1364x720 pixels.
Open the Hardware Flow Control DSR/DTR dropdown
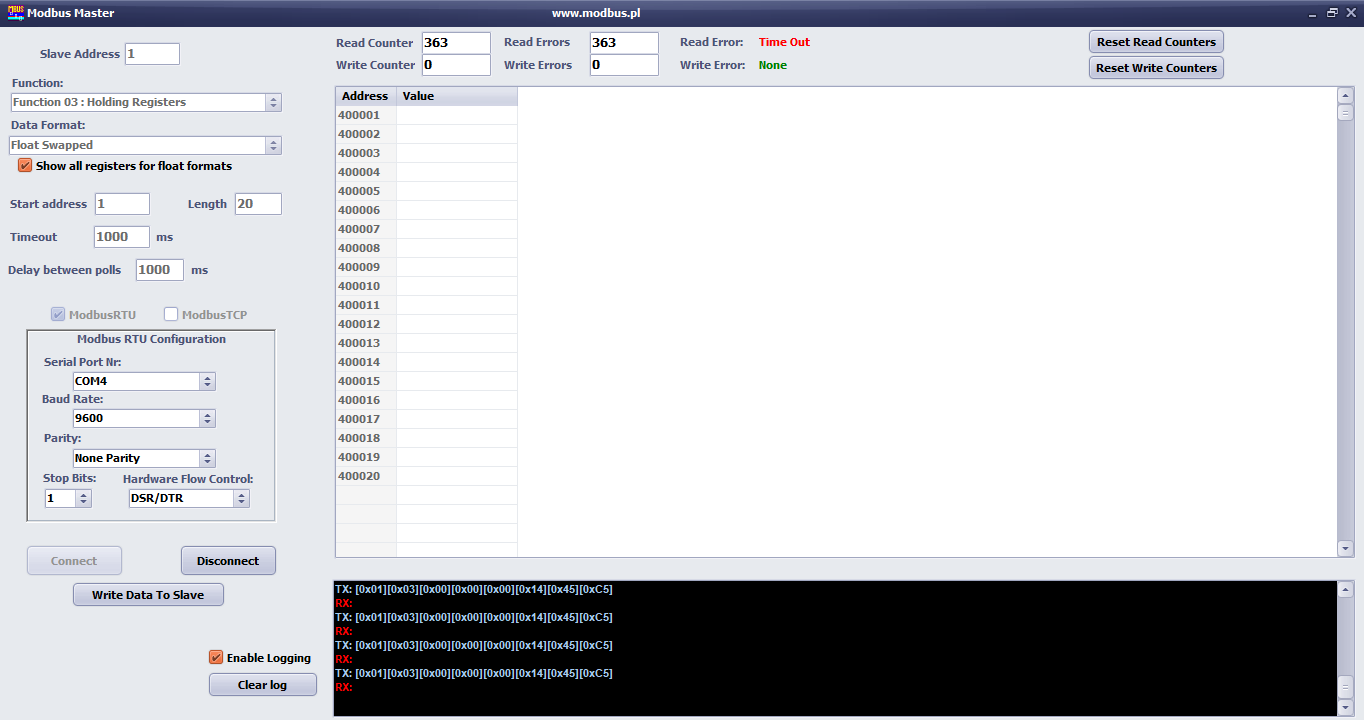[189, 498]
